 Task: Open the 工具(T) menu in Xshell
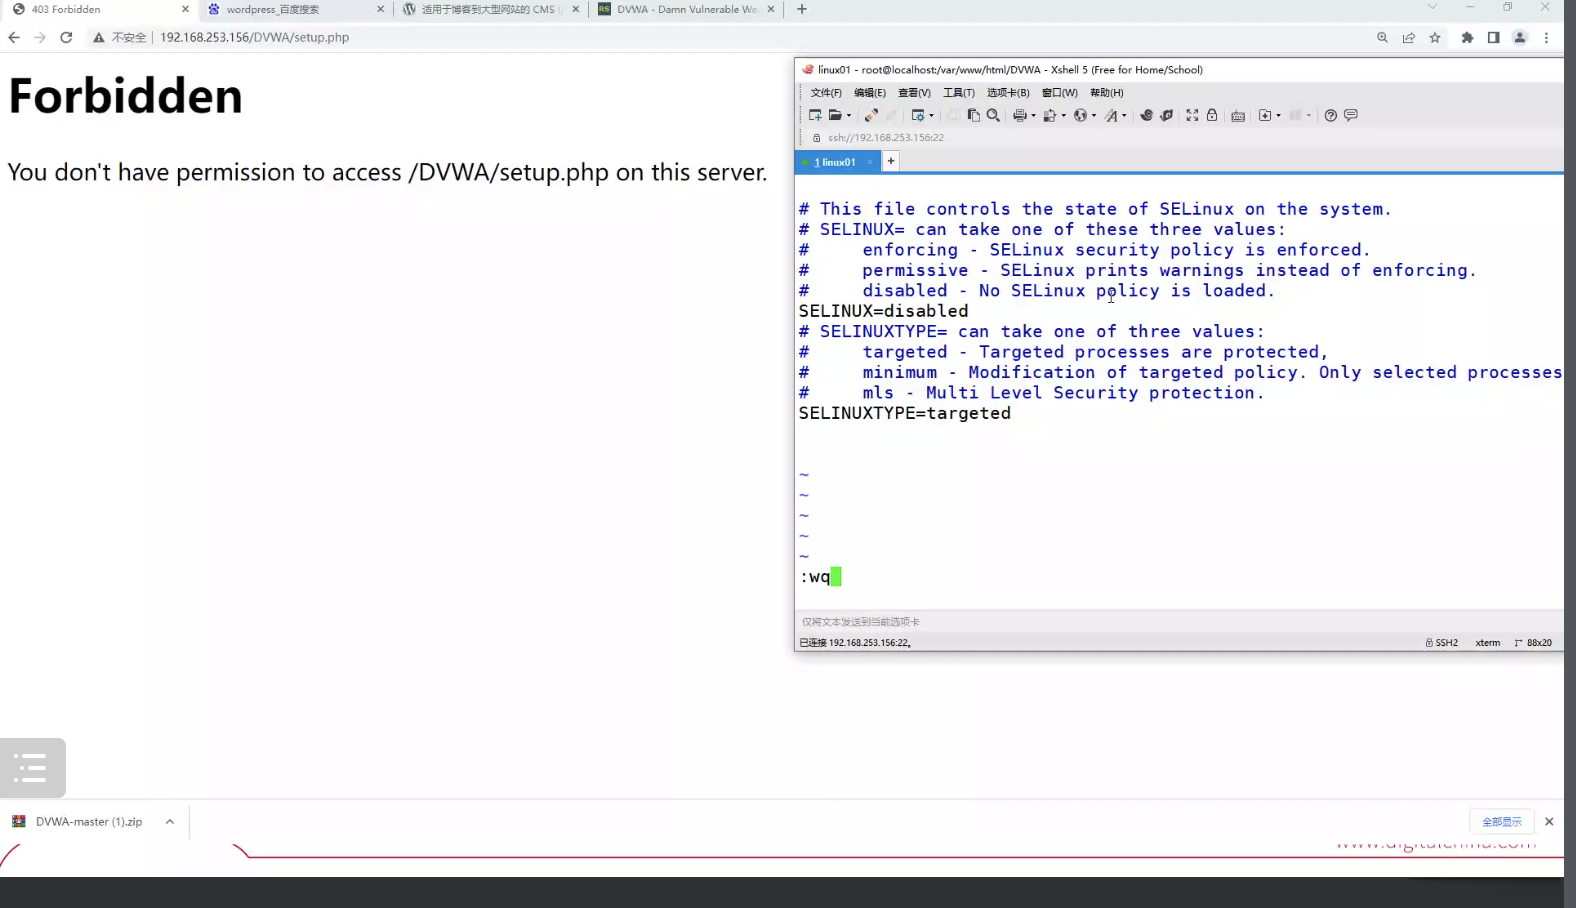959,93
